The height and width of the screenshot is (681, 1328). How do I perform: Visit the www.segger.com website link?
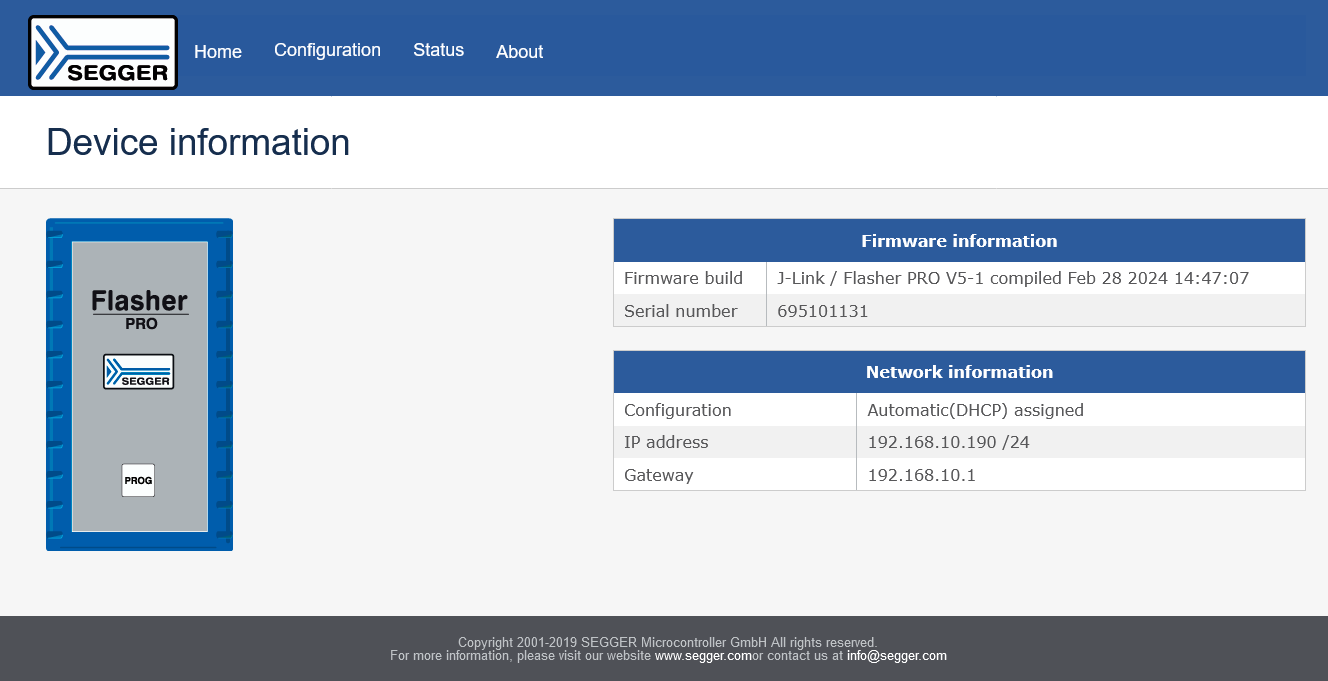[703, 656]
